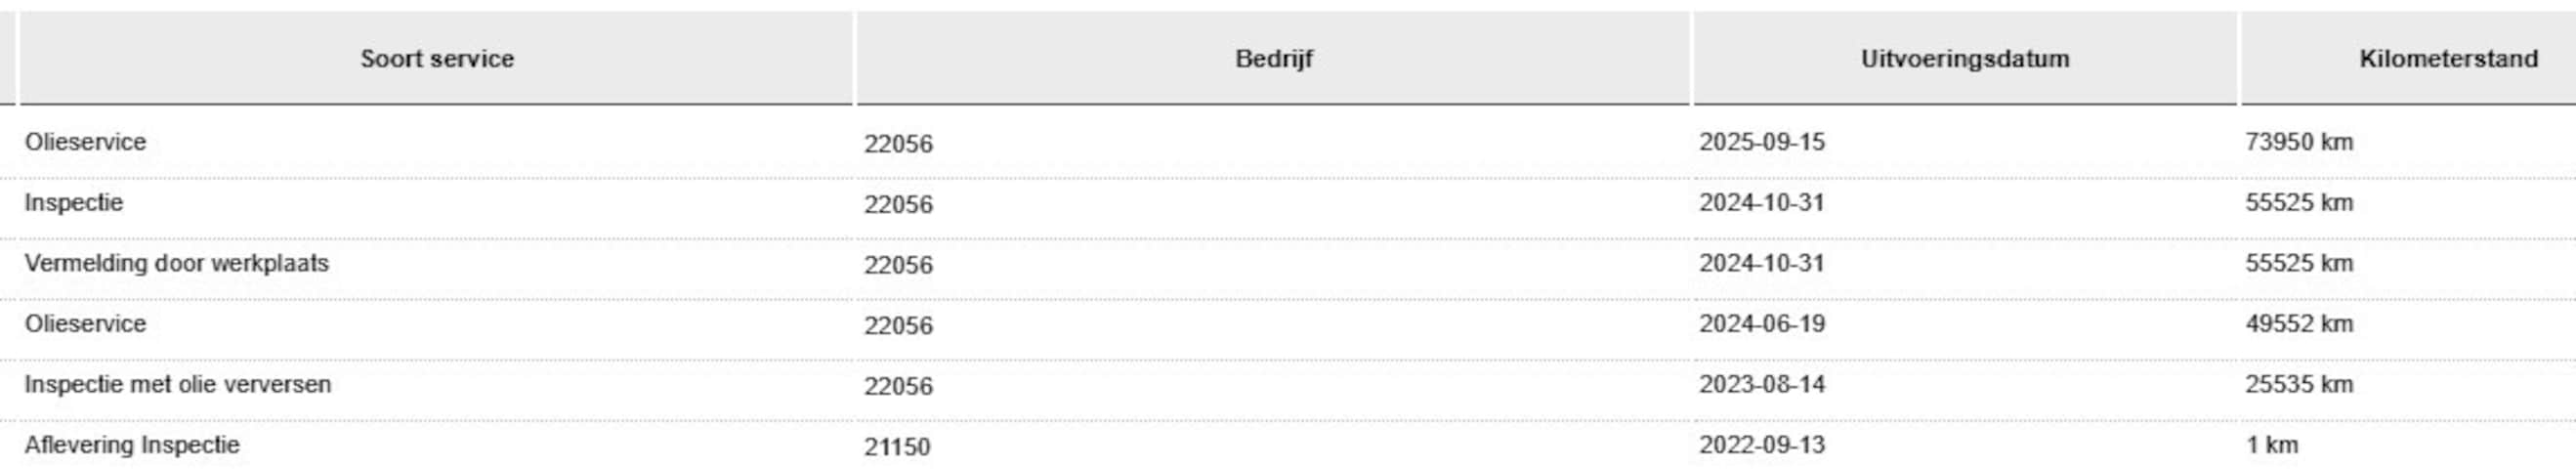The height and width of the screenshot is (469, 2576).
Task: Click the date 2022-09-13
Action: 1761,445
